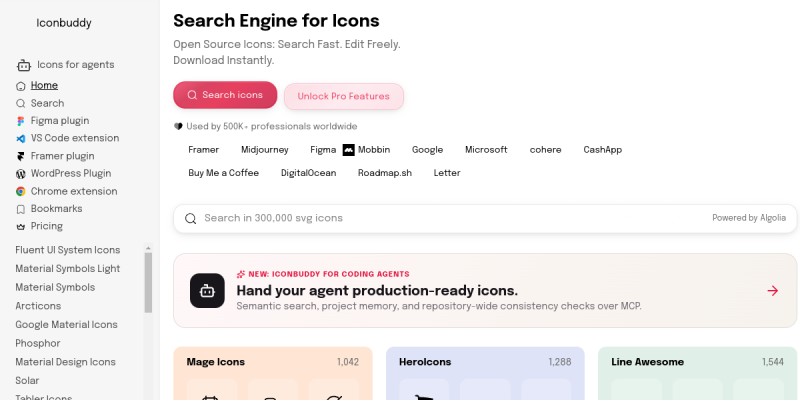800x400 pixels.
Task: Open the Bookmarks ribbon icon
Action: pyautogui.click(x=20, y=209)
